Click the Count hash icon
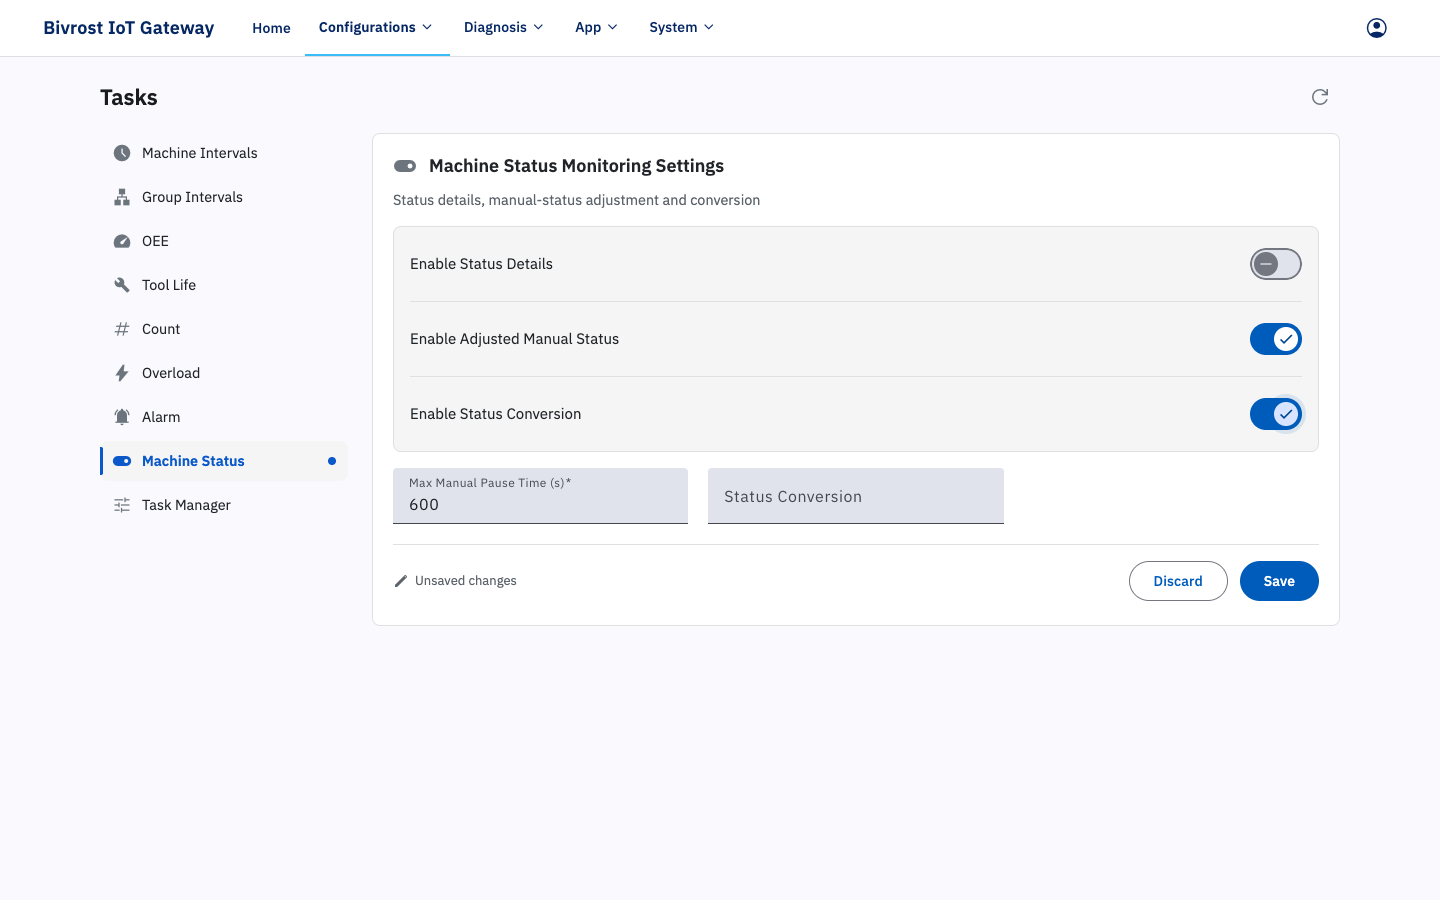 click(122, 329)
